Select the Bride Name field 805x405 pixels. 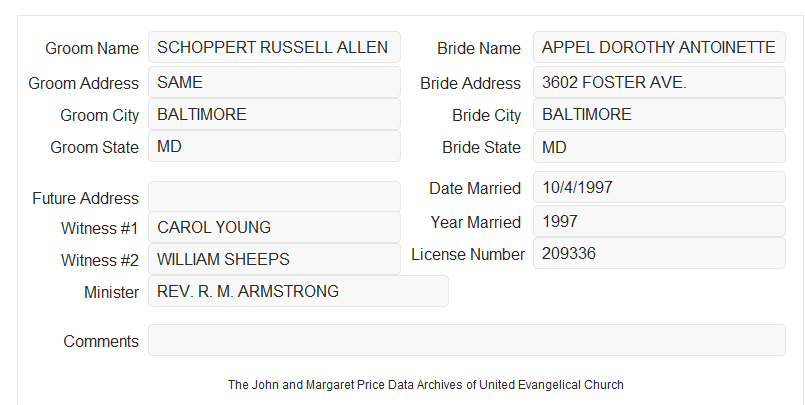click(659, 47)
